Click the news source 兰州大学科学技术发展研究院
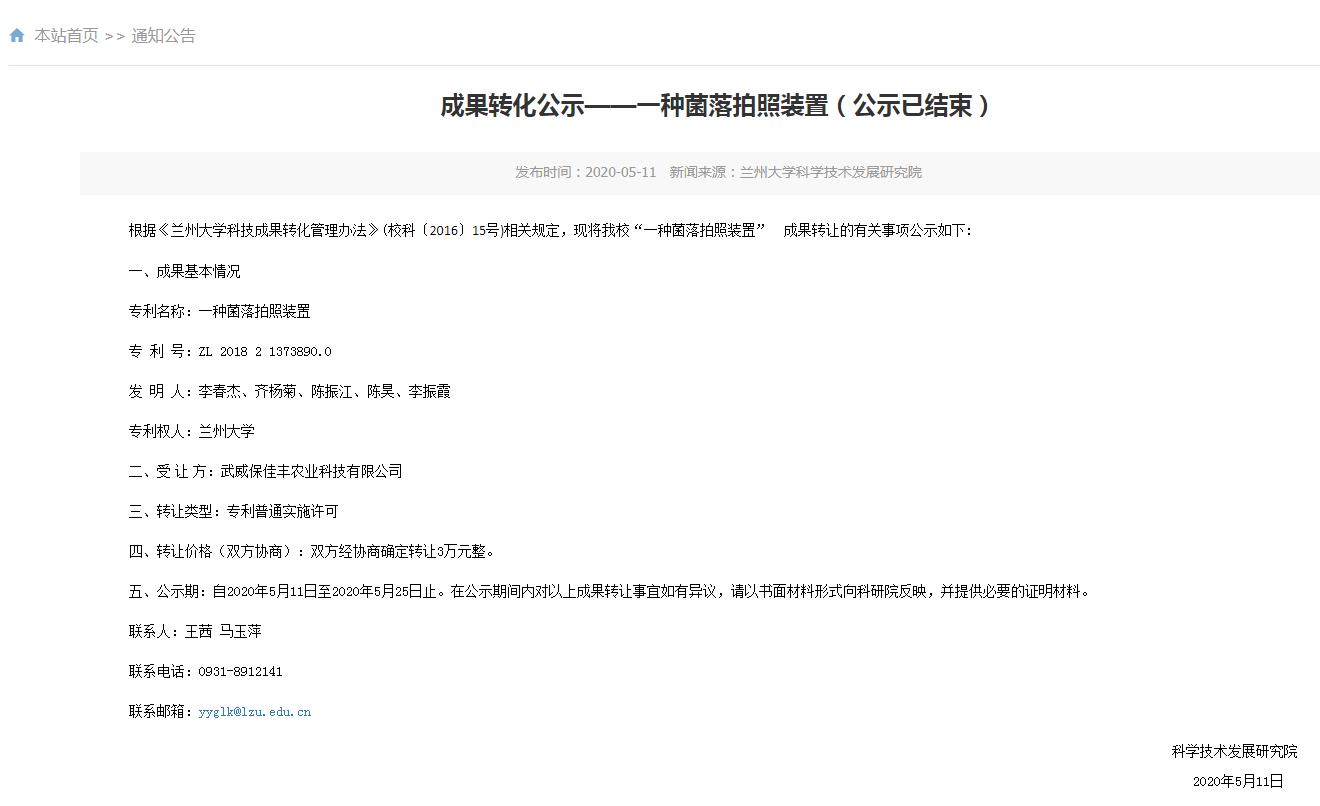This screenshot has width=1320, height=806. (830, 172)
